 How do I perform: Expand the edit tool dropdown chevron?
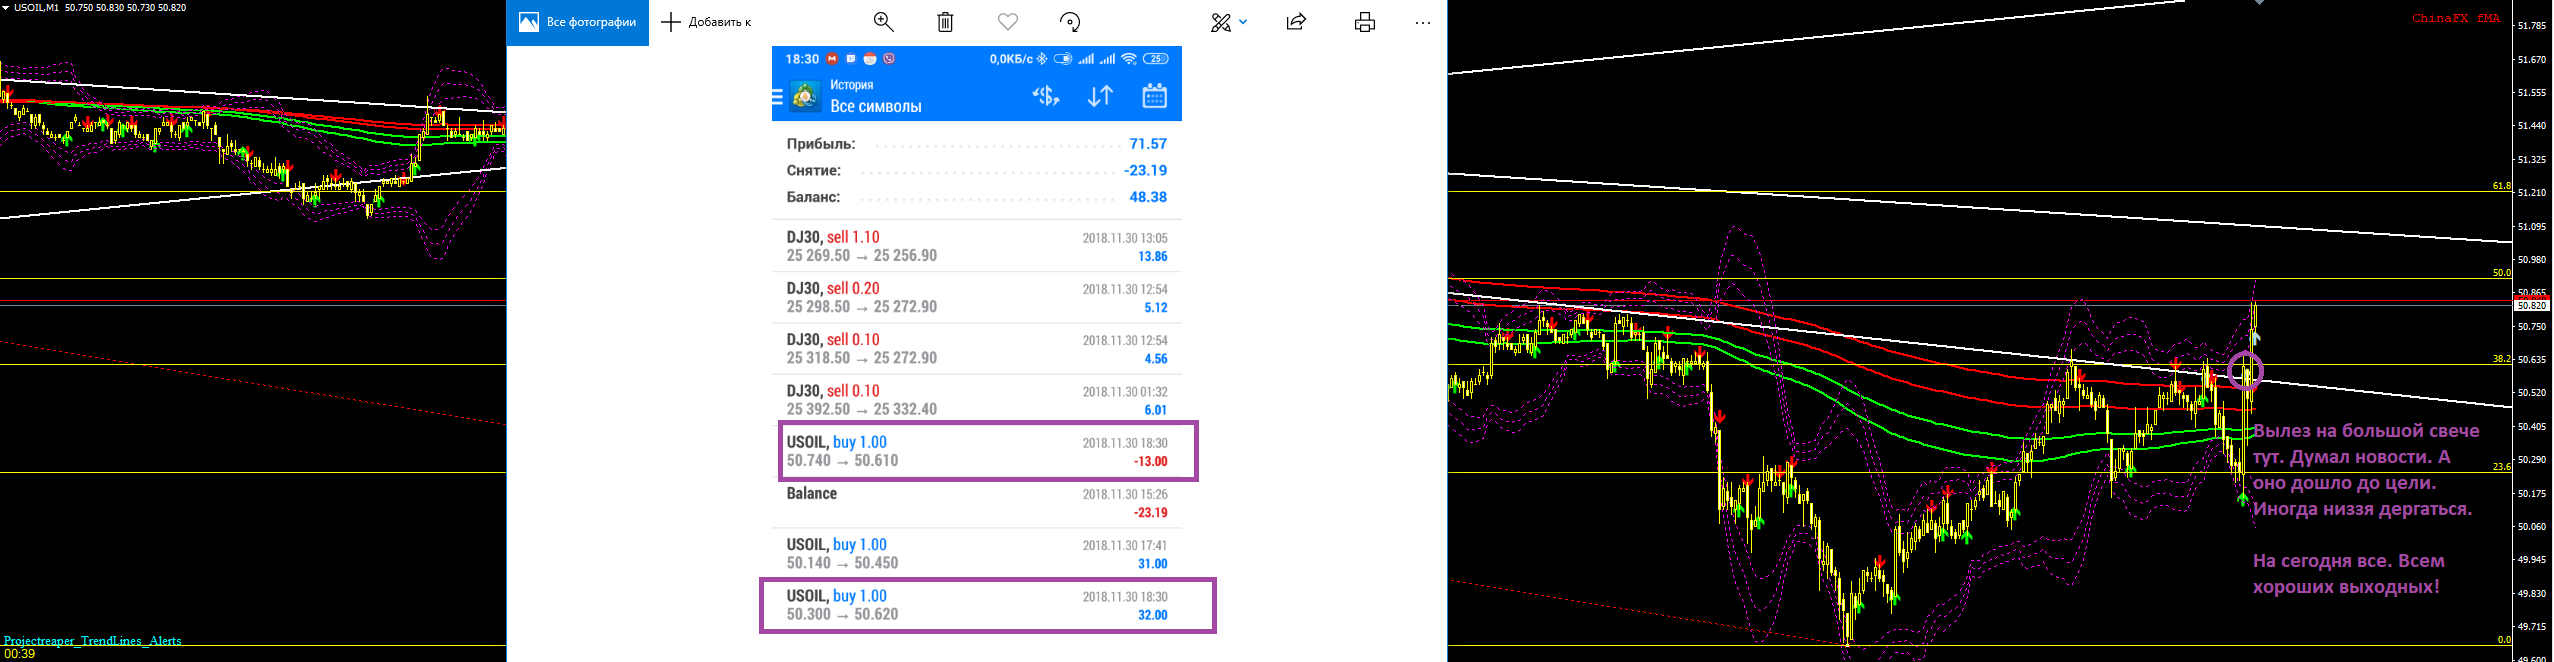click(x=1243, y=21)
